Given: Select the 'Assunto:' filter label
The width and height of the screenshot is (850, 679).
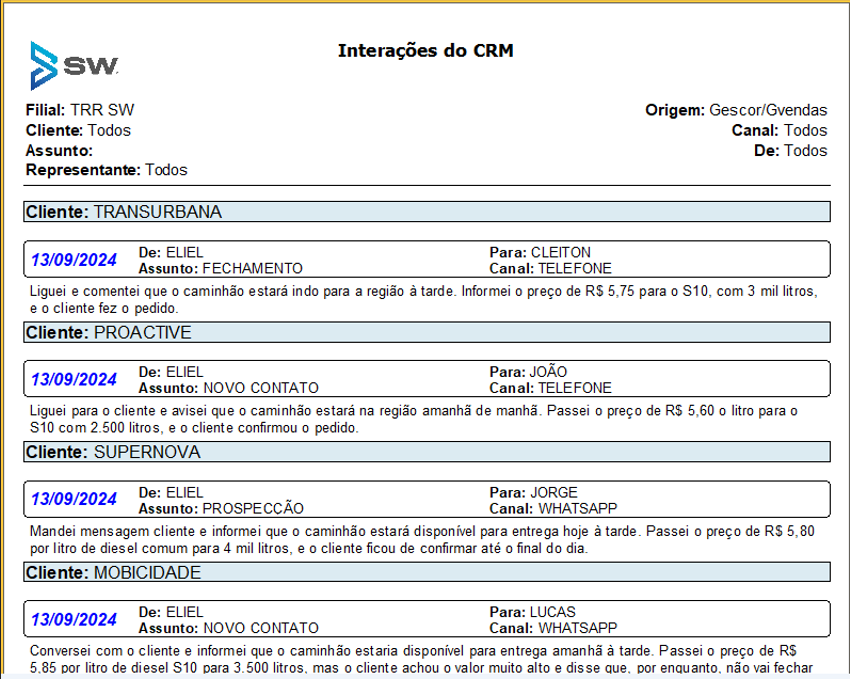Looking at the screenshot, I should (x=59, y=151).
